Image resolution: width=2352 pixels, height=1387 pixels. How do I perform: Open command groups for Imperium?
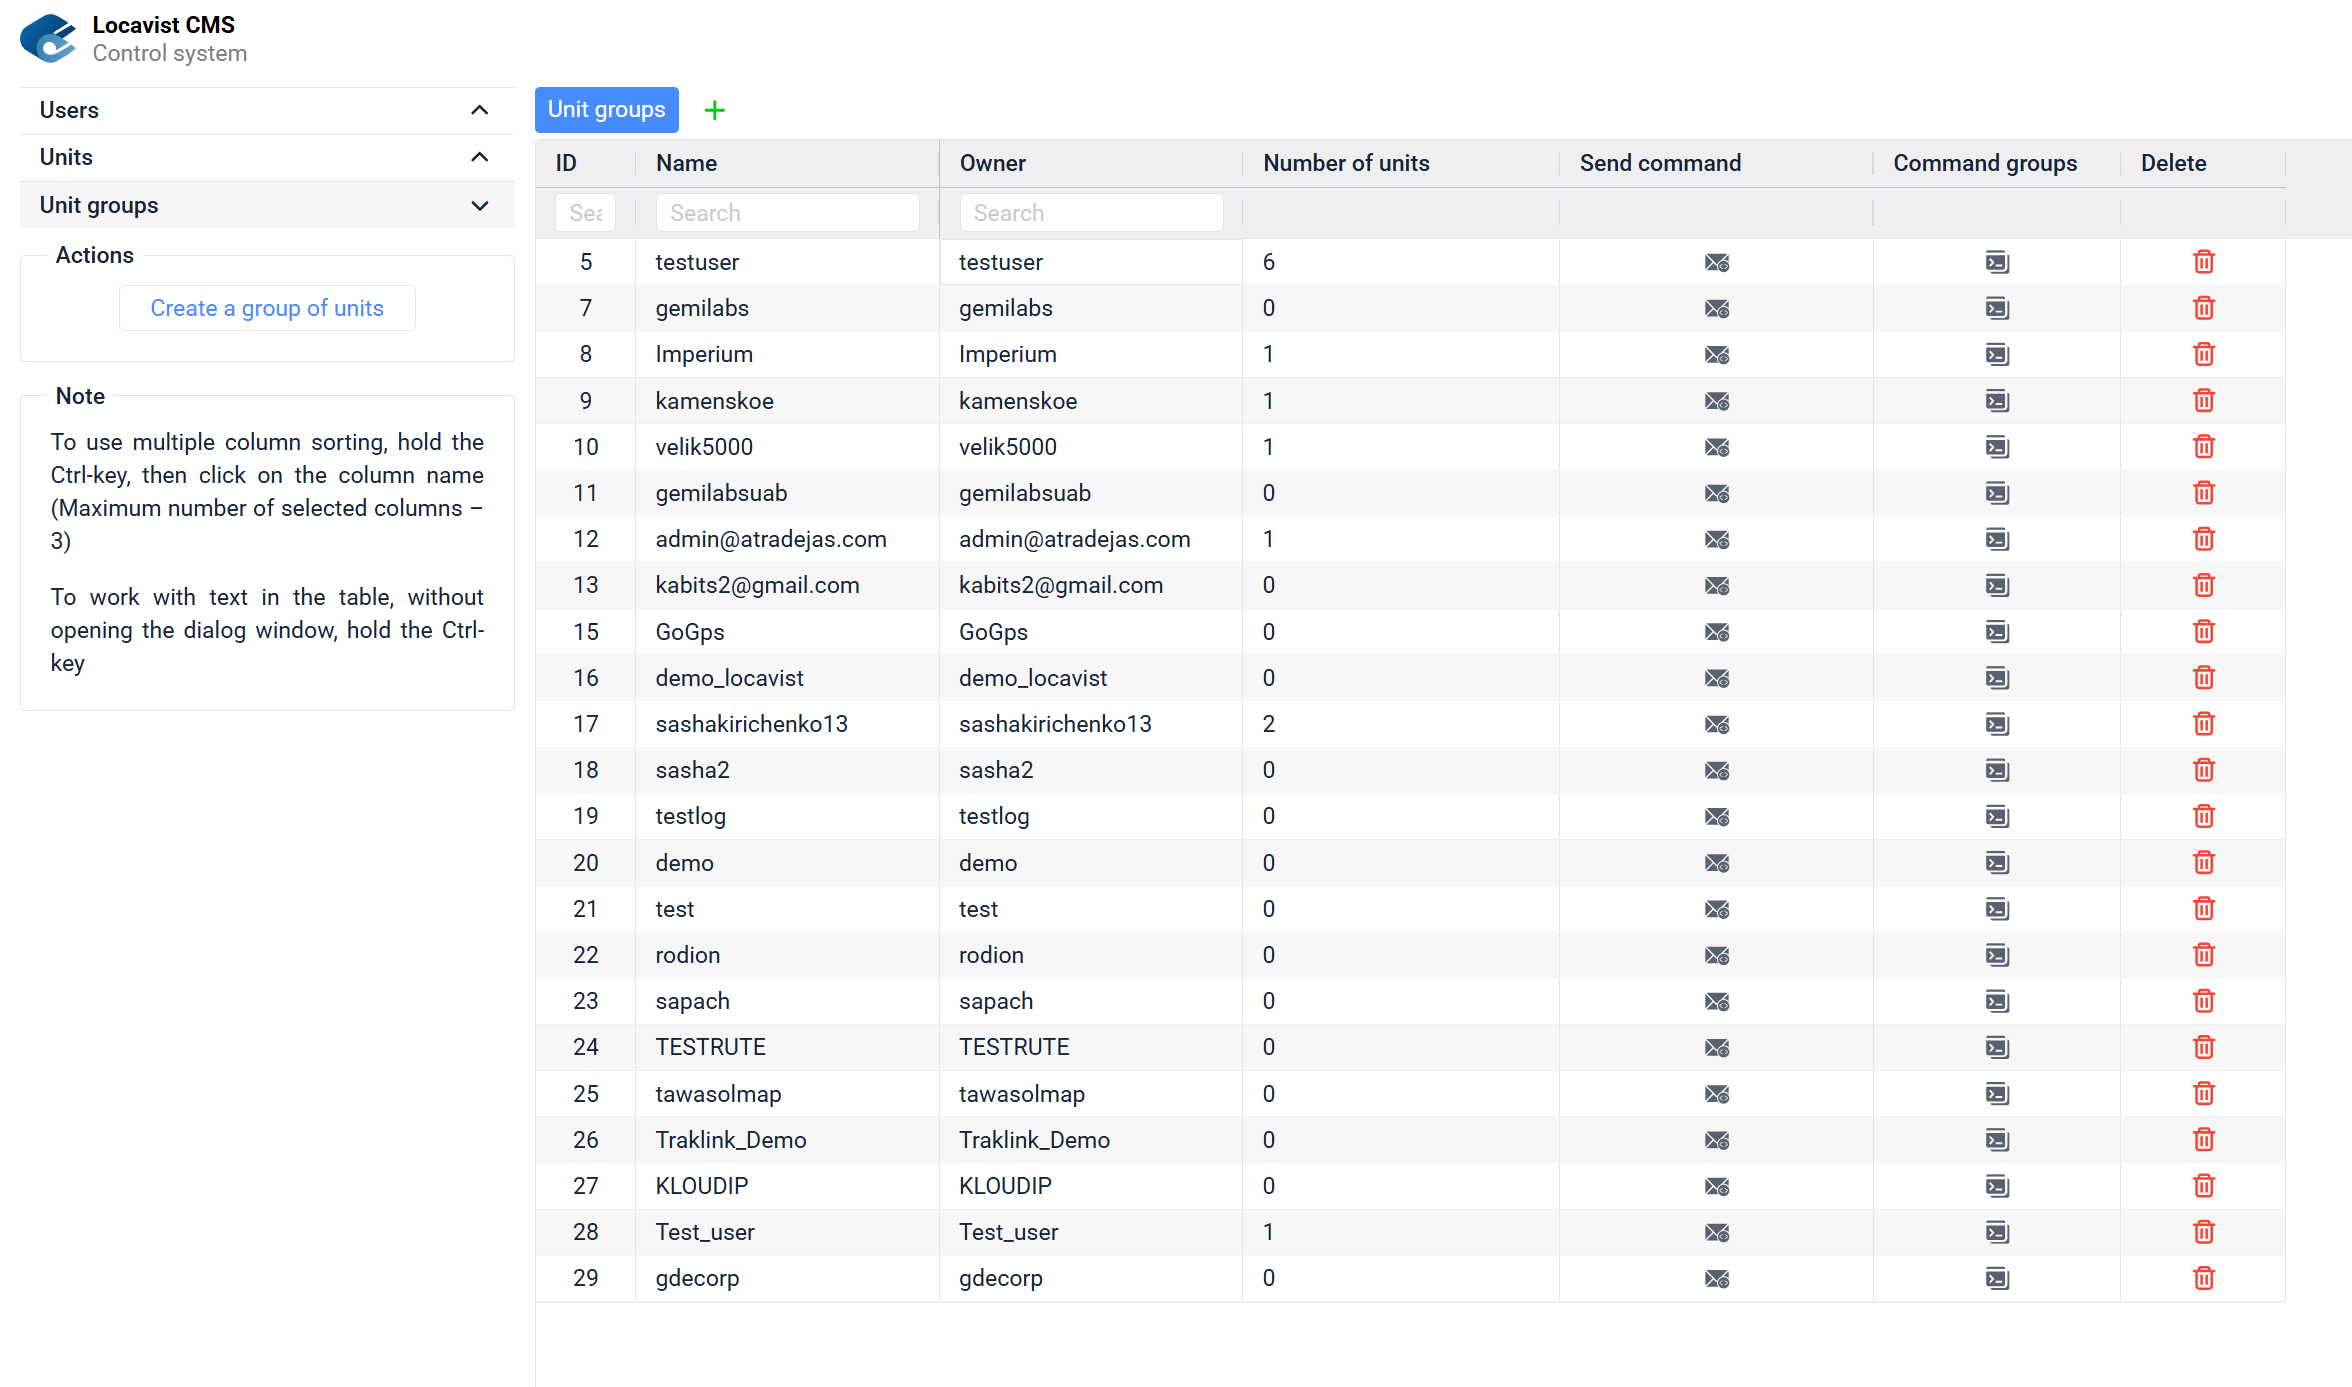[x=1996, y=355]
